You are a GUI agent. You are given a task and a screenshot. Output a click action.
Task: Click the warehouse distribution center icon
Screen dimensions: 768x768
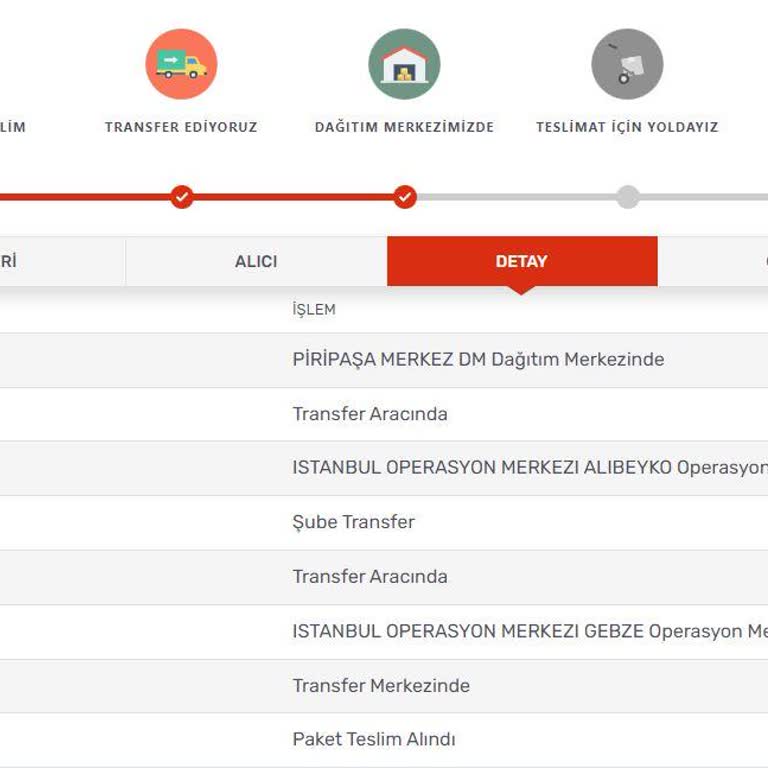[404, 64]
